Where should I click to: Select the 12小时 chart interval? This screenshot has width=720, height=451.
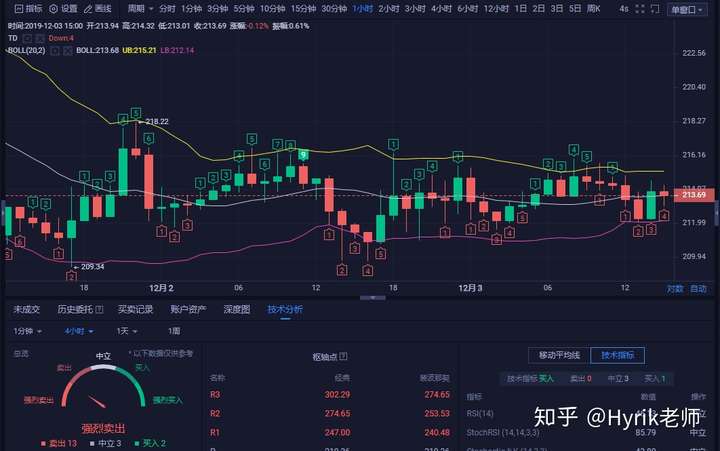(x=496, y=8)
